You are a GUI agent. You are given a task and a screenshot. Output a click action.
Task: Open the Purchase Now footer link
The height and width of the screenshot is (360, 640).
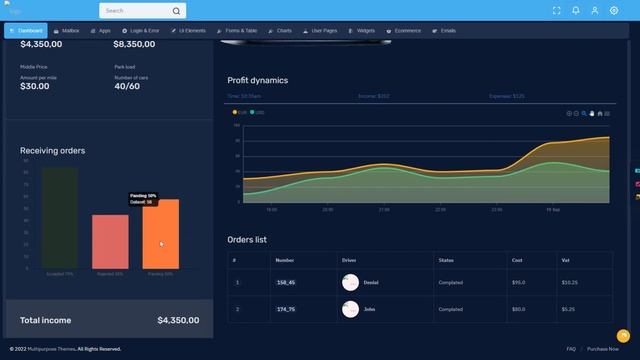603,349
